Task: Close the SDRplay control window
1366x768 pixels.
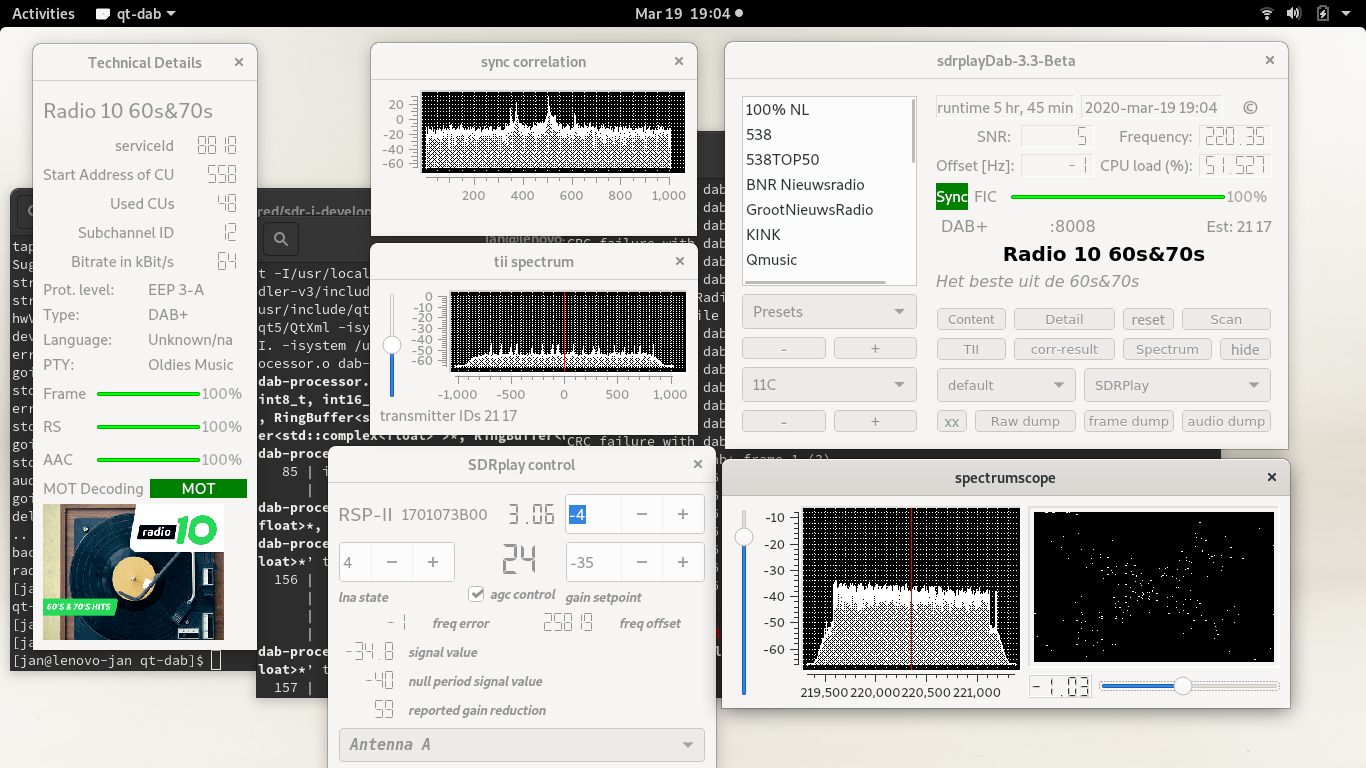Action: click(698, 464)
